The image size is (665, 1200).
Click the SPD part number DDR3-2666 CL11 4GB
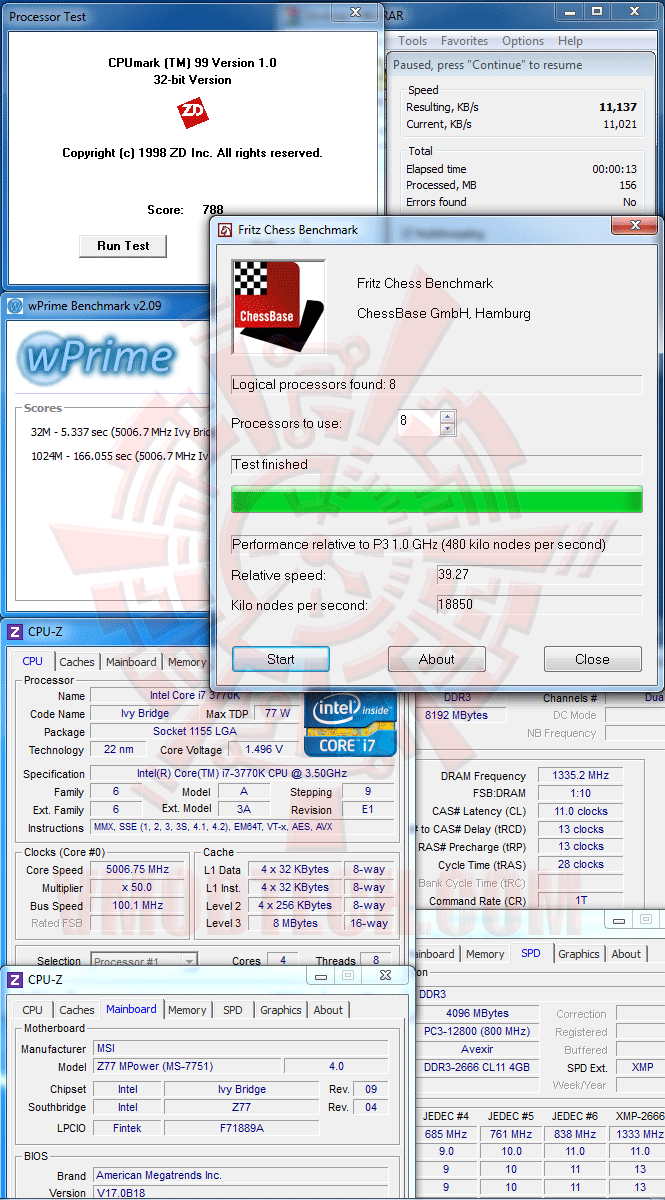pyautogui.click(x=477, y=1068)
